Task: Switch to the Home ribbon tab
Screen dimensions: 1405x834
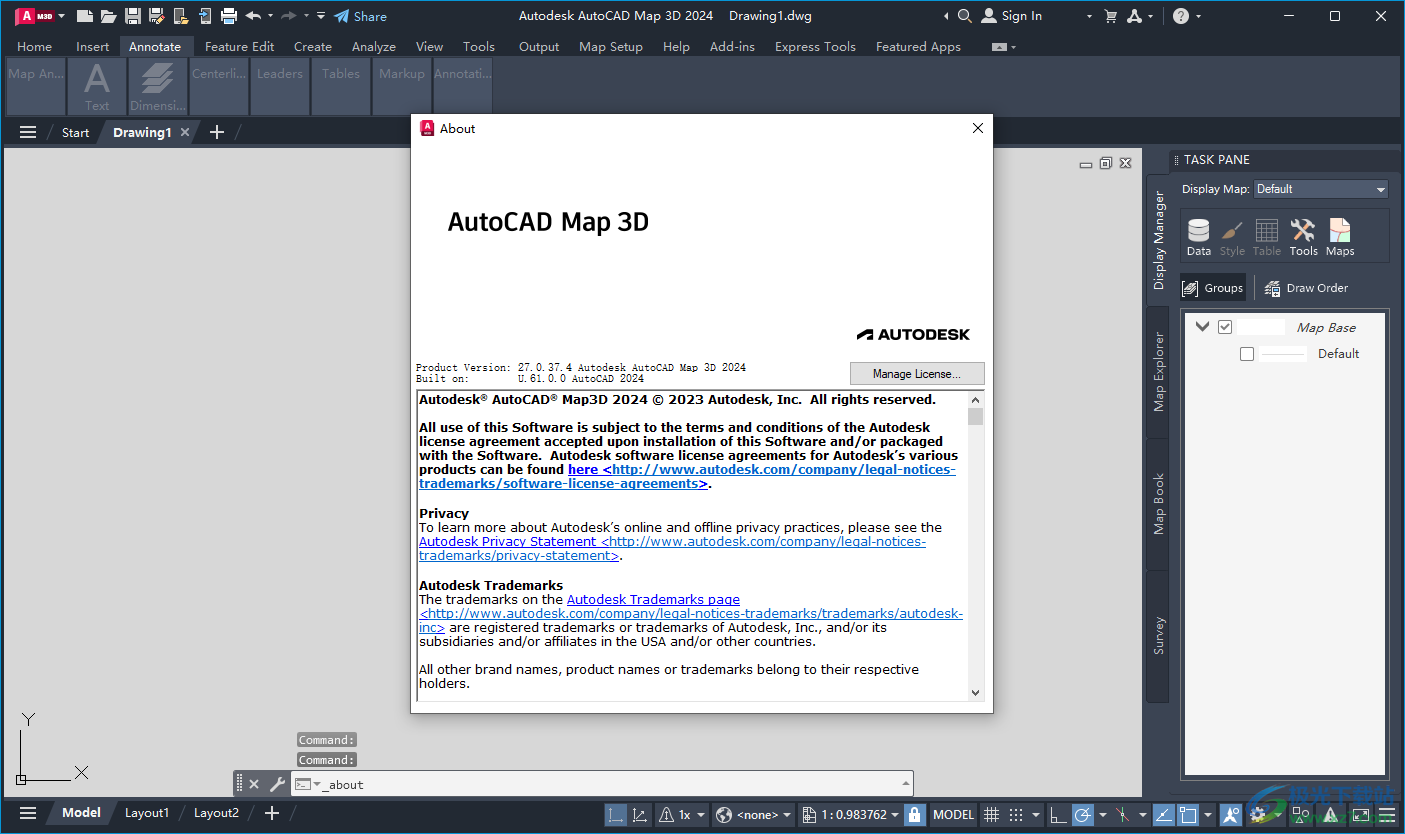Action: click(35, 46)
